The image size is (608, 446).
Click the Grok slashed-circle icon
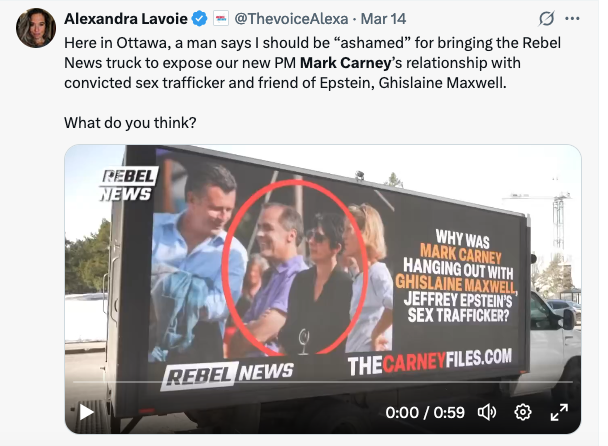546,18
